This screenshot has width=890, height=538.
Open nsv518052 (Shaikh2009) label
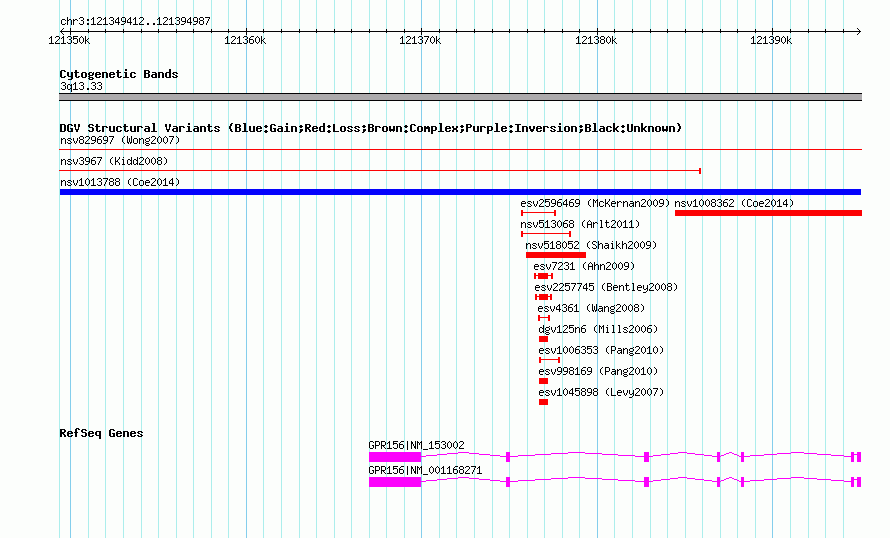click(591, 245)
